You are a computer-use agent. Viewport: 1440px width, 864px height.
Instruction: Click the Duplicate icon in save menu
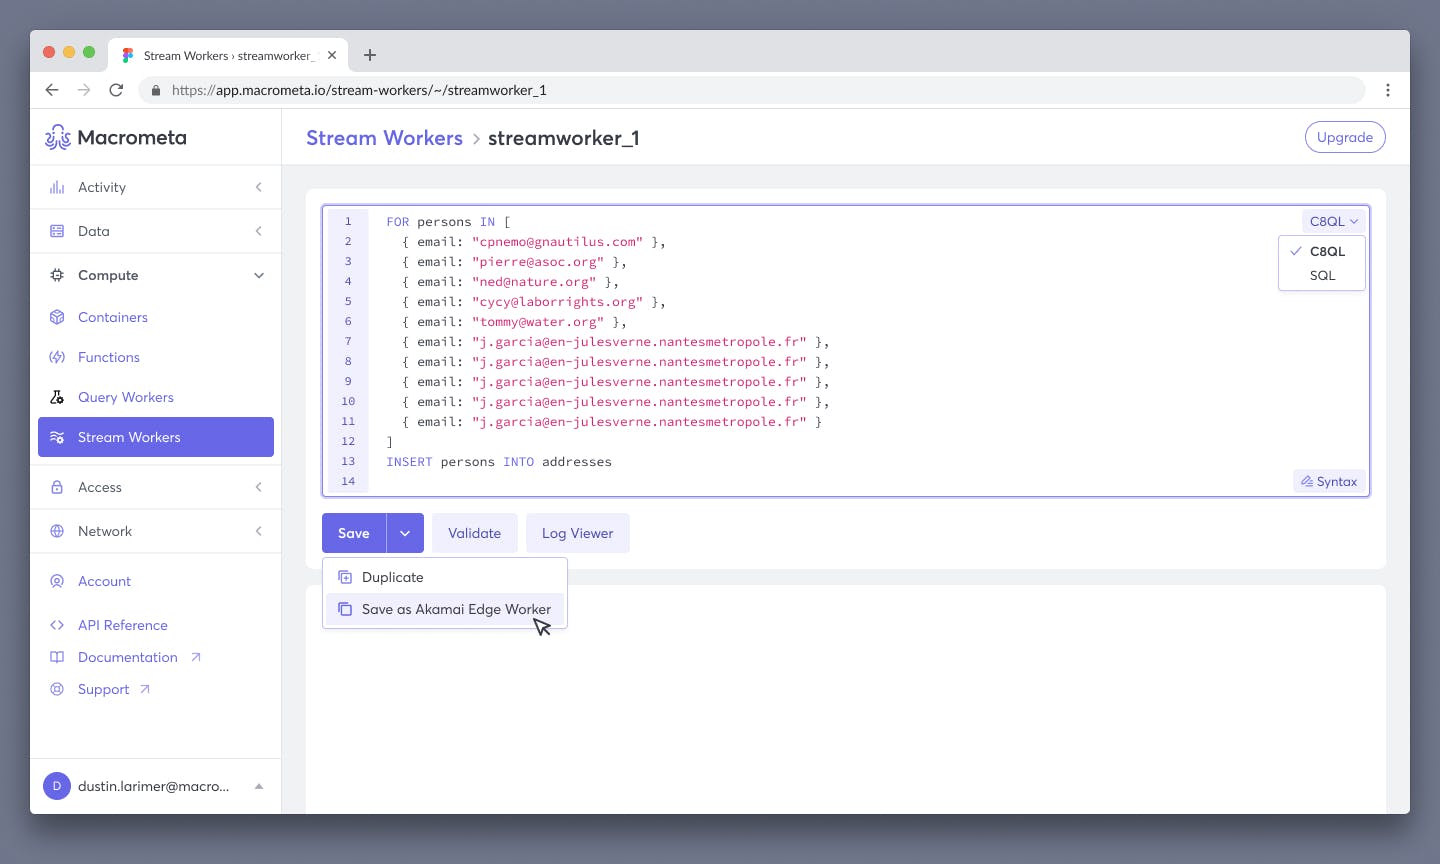(345, 577)
